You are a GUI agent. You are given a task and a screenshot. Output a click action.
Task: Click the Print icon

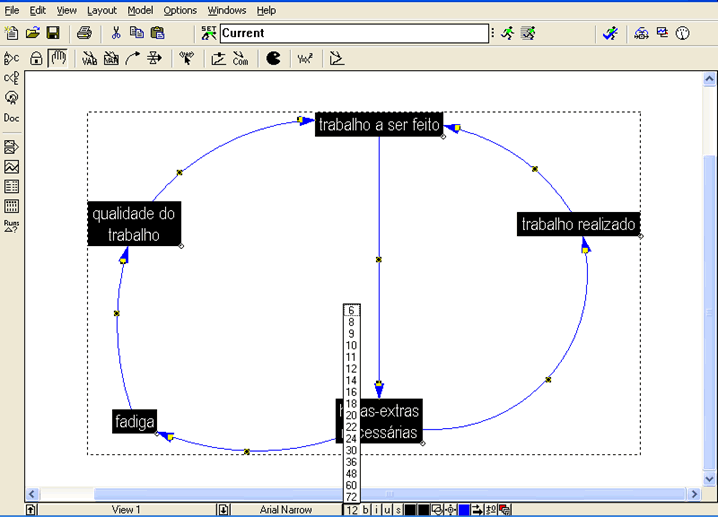pyautogui.click(x=84, y=33)
